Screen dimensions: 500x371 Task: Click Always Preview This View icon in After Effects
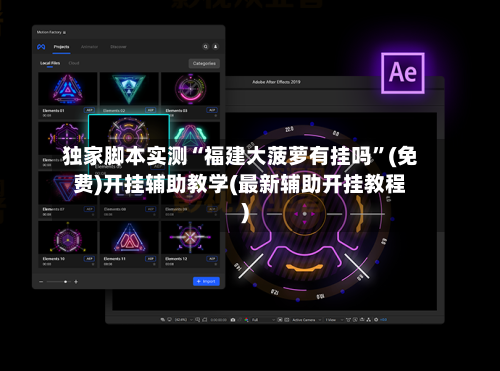pos(163,320)
